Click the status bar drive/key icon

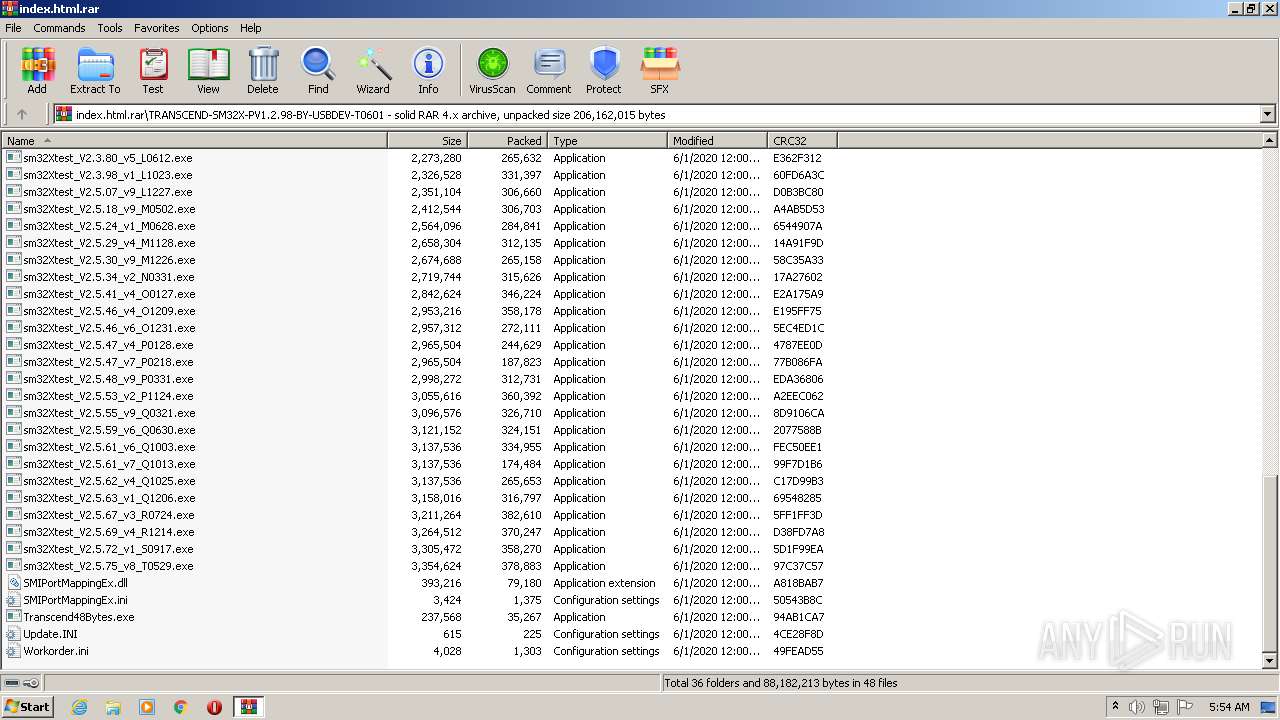pos(21,683)
